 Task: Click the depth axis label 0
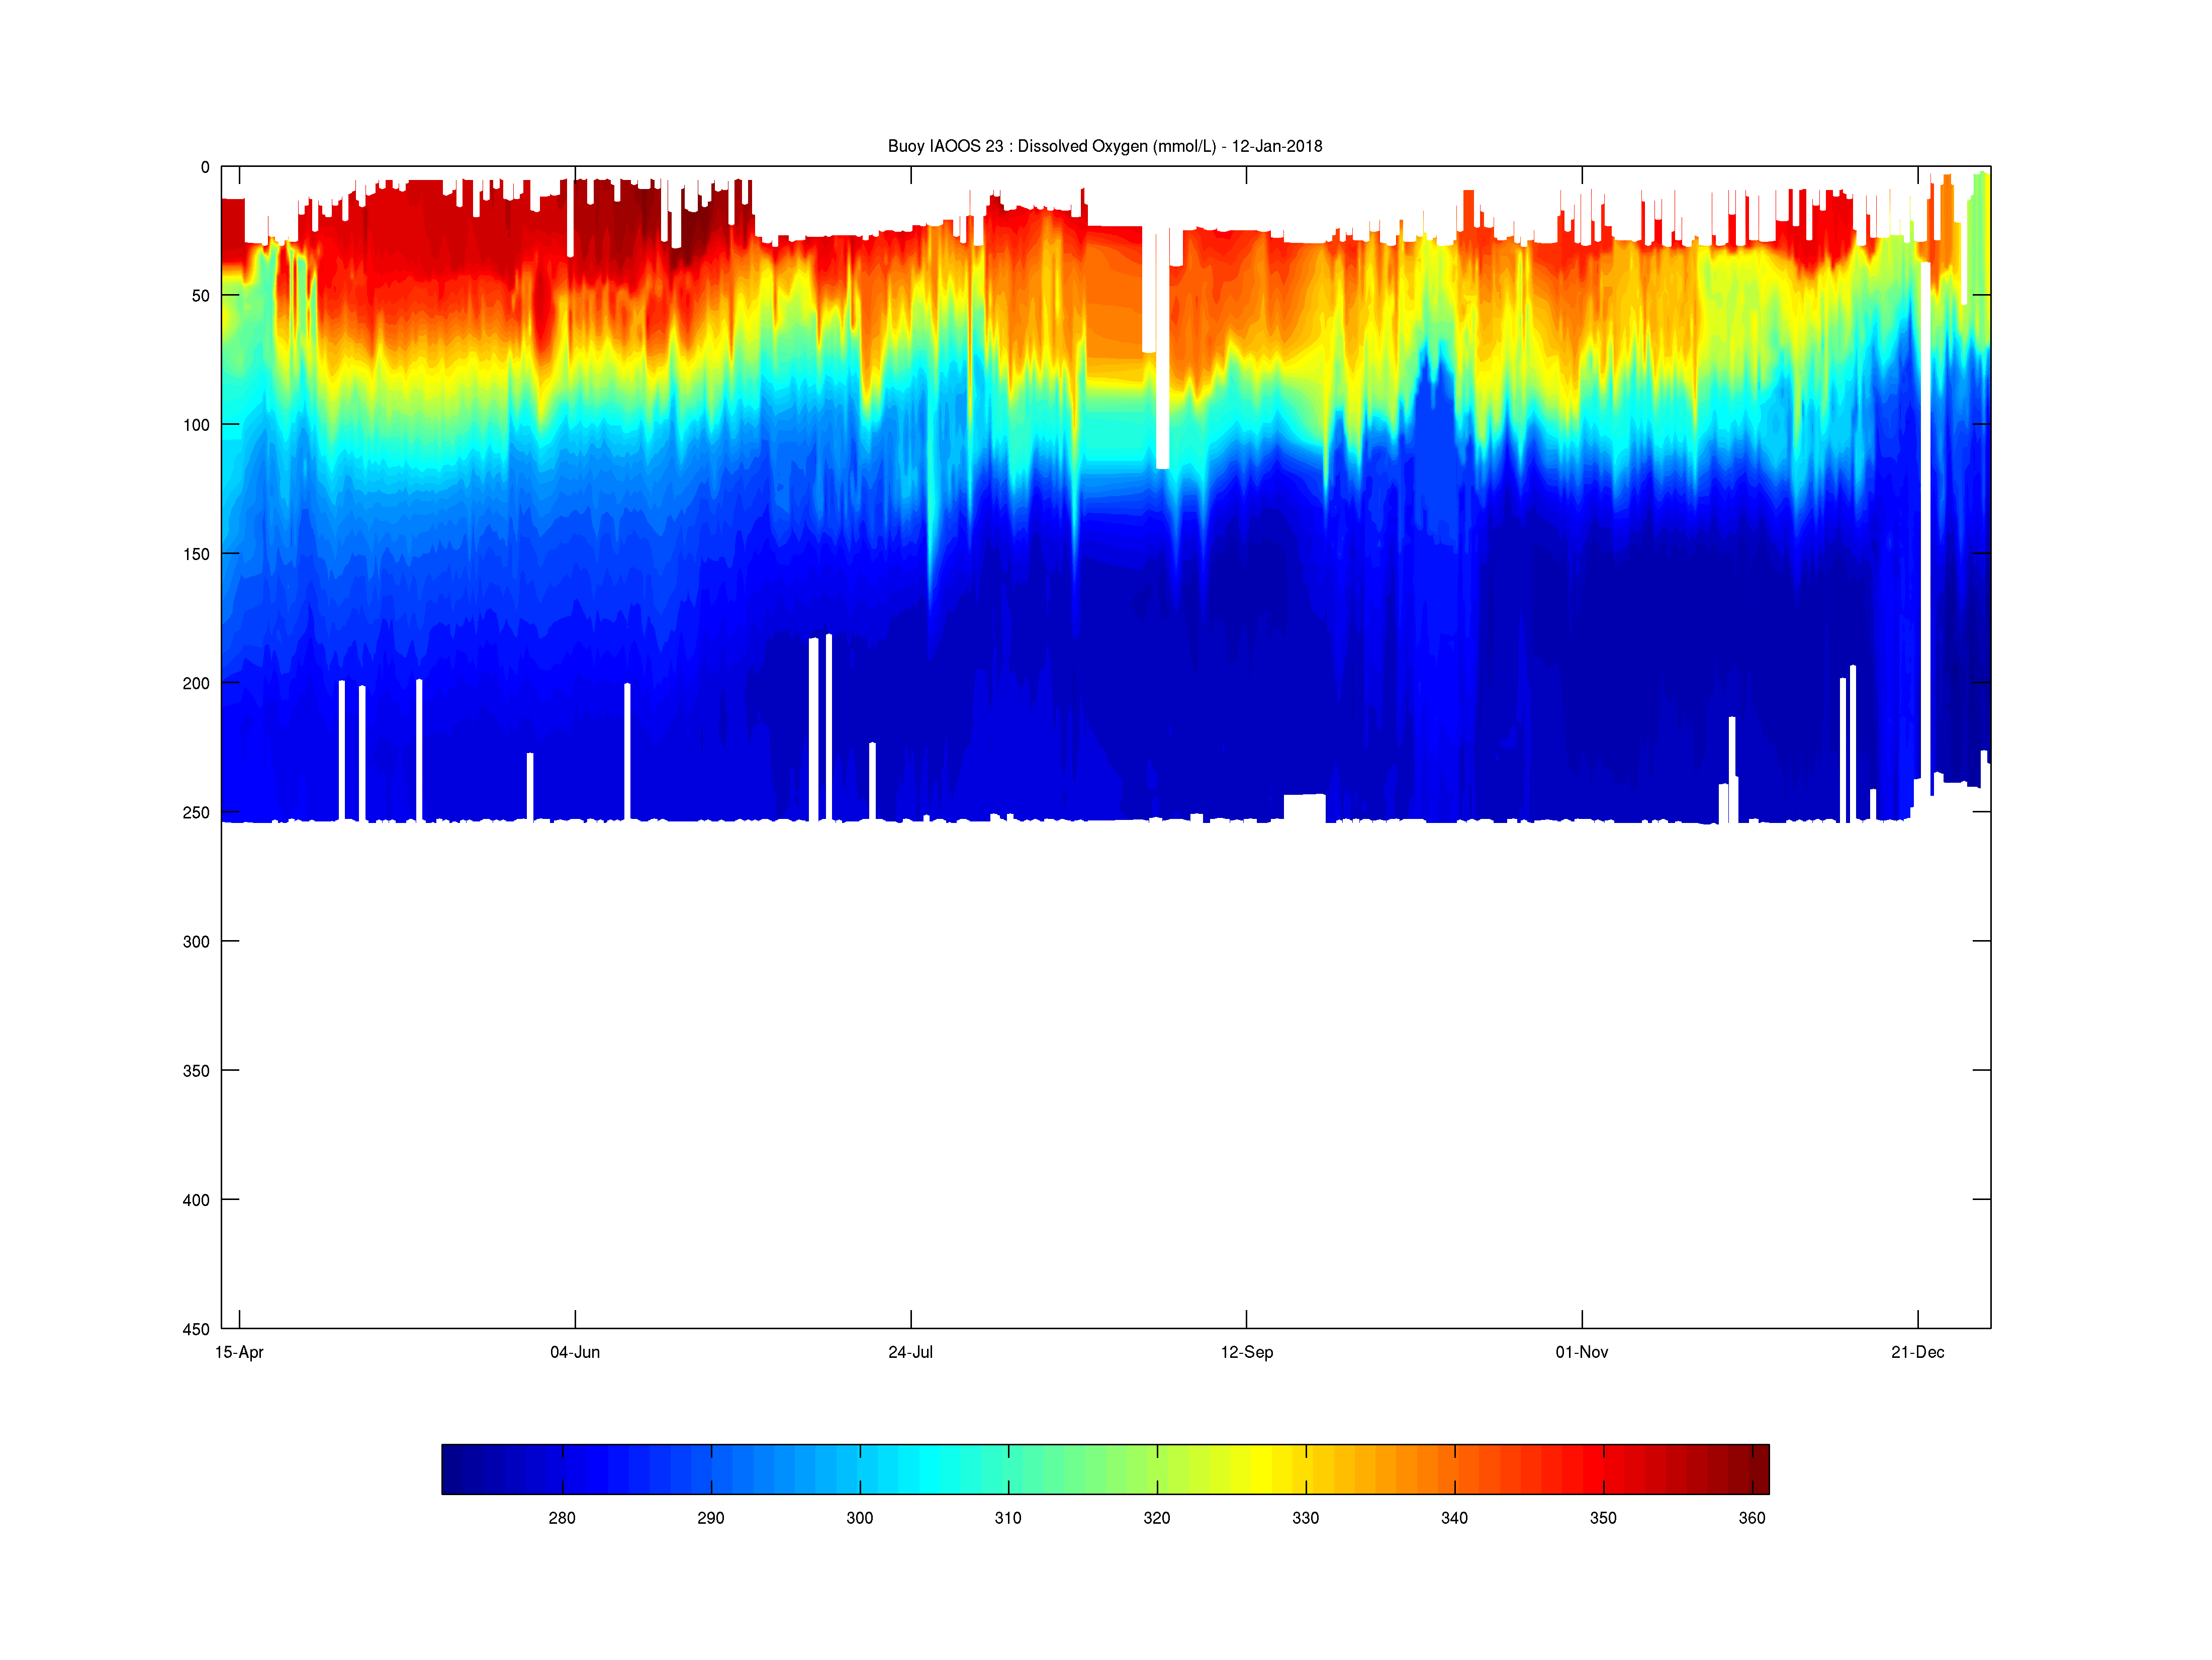(205, 167)
